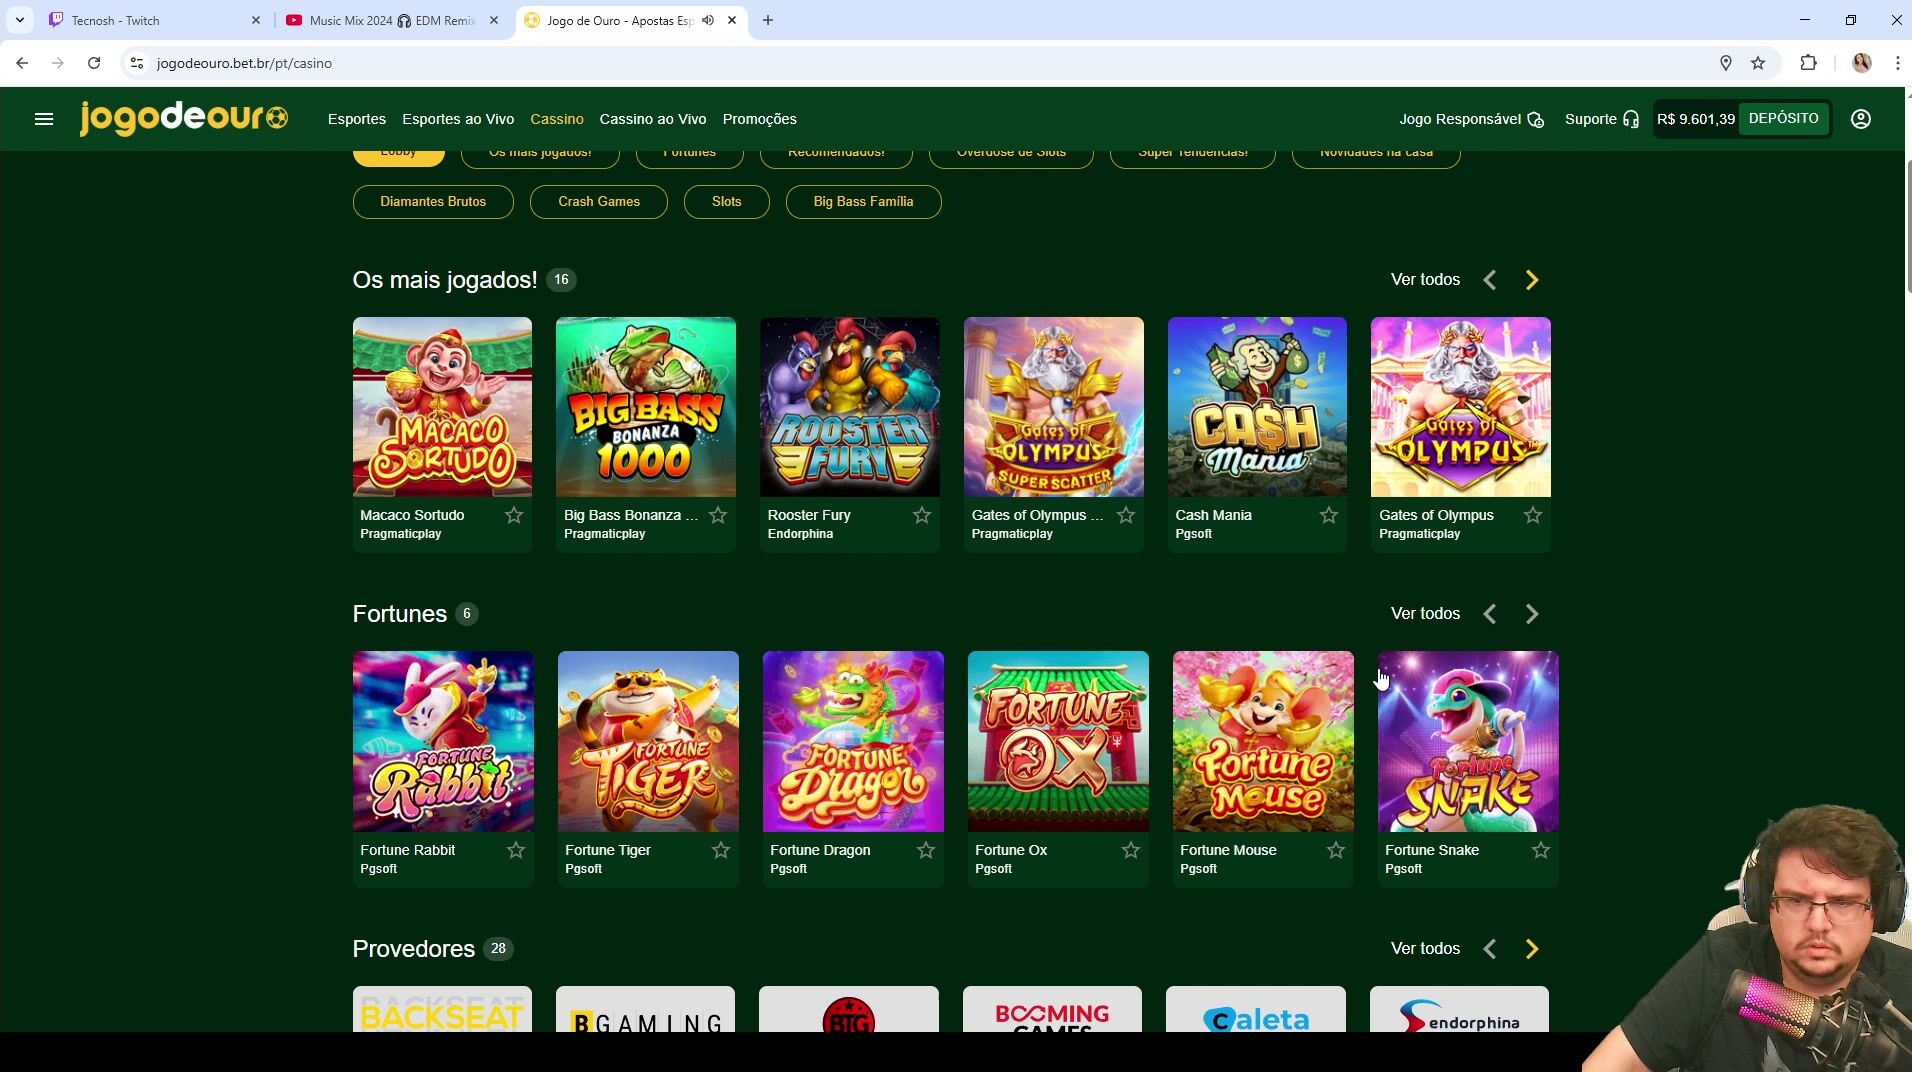The width and height of the screenshot is (1912, 1072).
Task: Click Ver todos for Fortunes
Action: click(1425, 614)
